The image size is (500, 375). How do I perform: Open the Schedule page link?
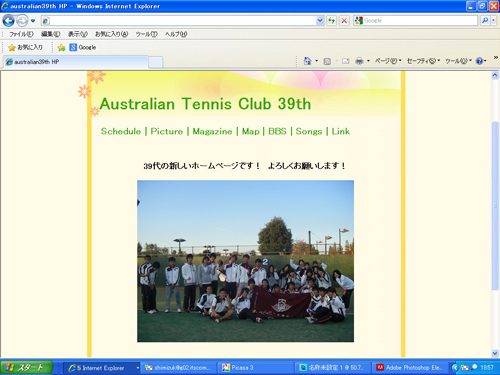tap(121, 131)
